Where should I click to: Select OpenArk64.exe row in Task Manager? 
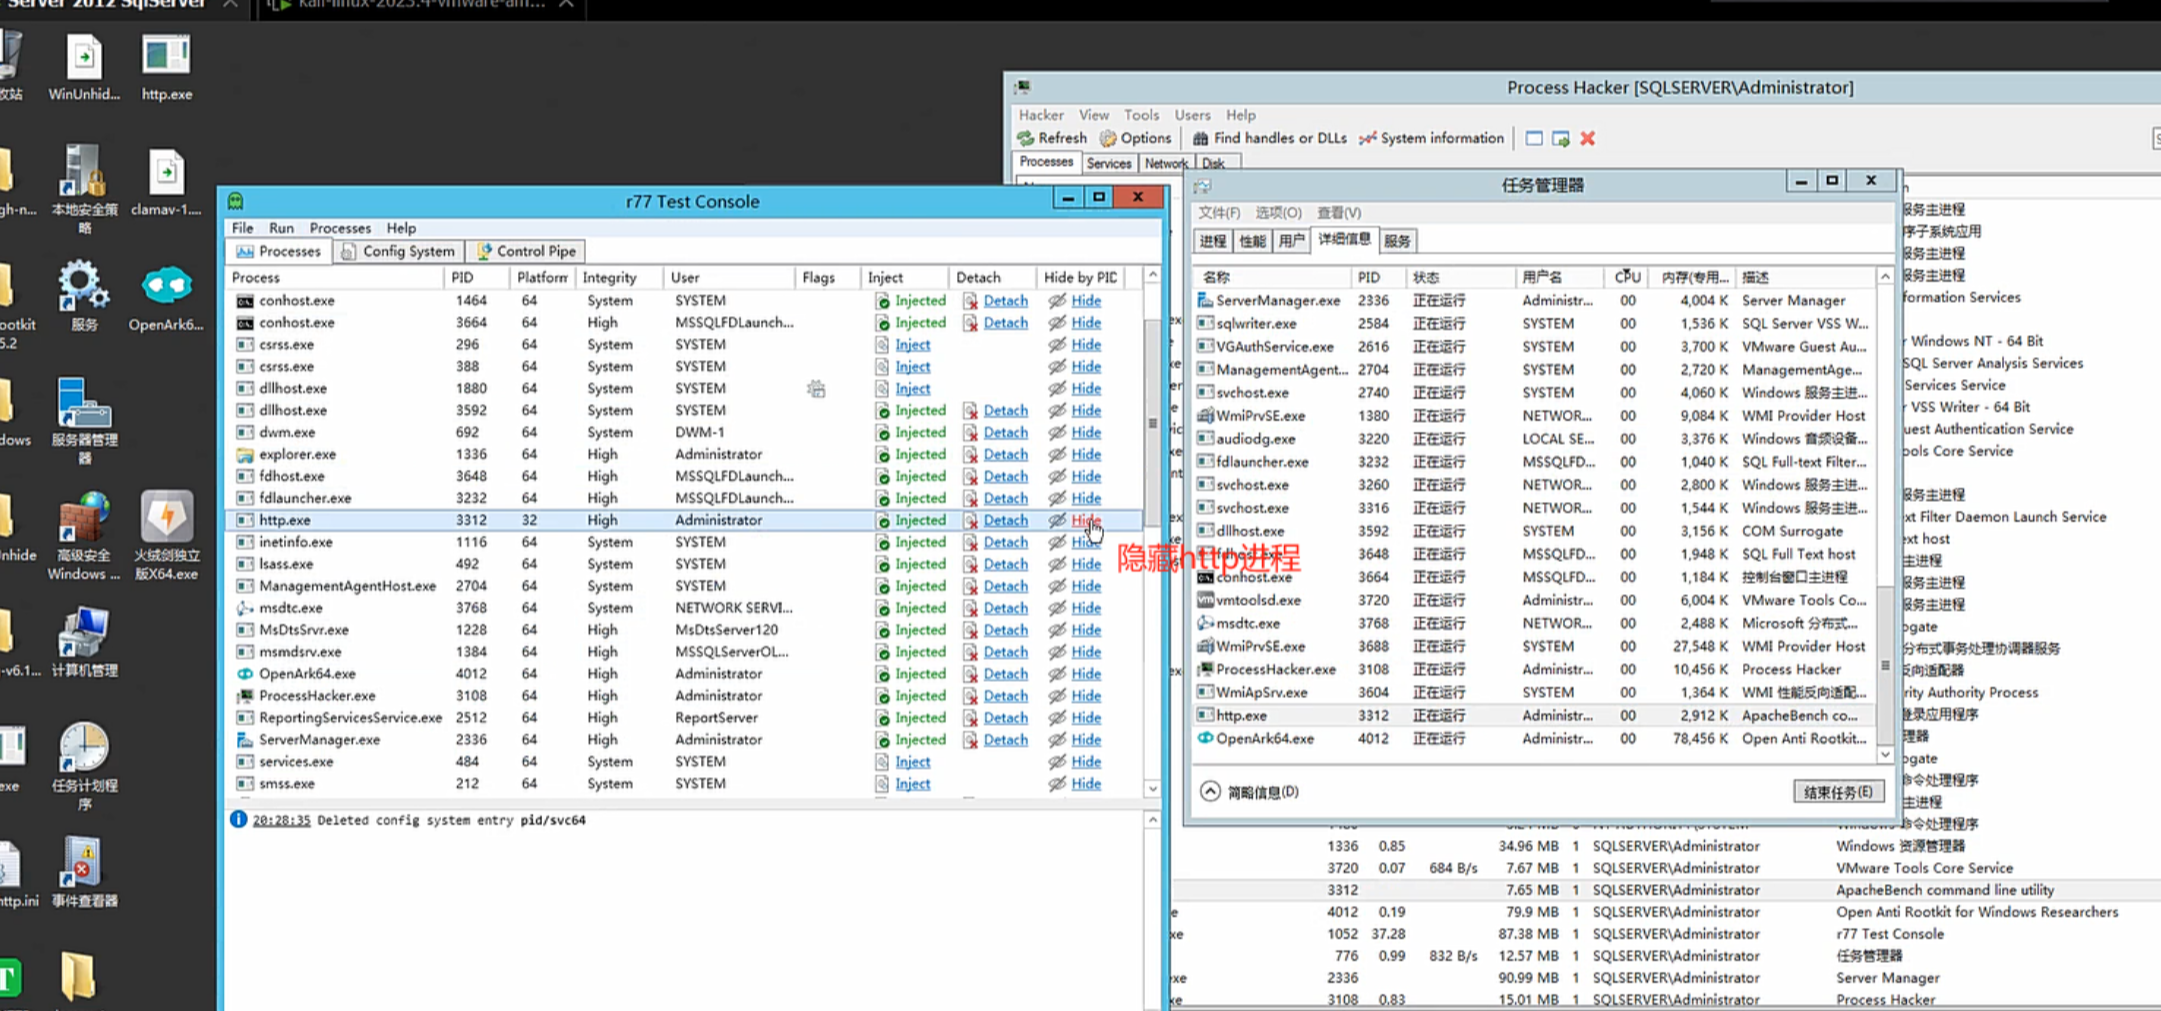(x=1534, y=739)
